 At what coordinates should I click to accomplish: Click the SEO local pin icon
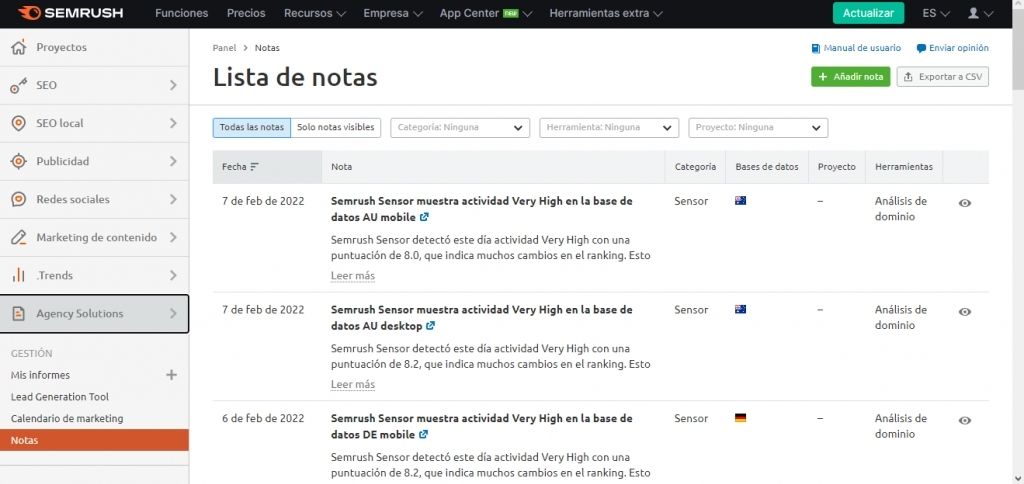pyautogui.click(x=19, y=123)
